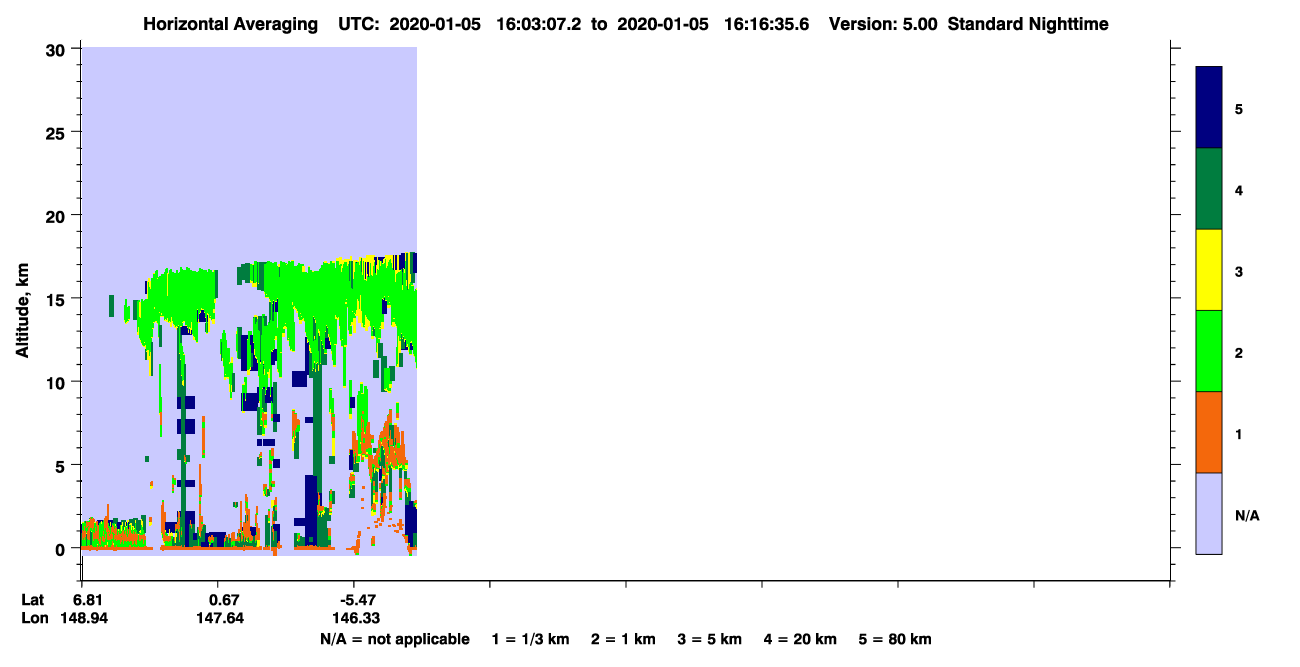Click the colorbar label 'N/A'
Viewport: 1300px width, 667px height.
click(x=1247, y=515)
